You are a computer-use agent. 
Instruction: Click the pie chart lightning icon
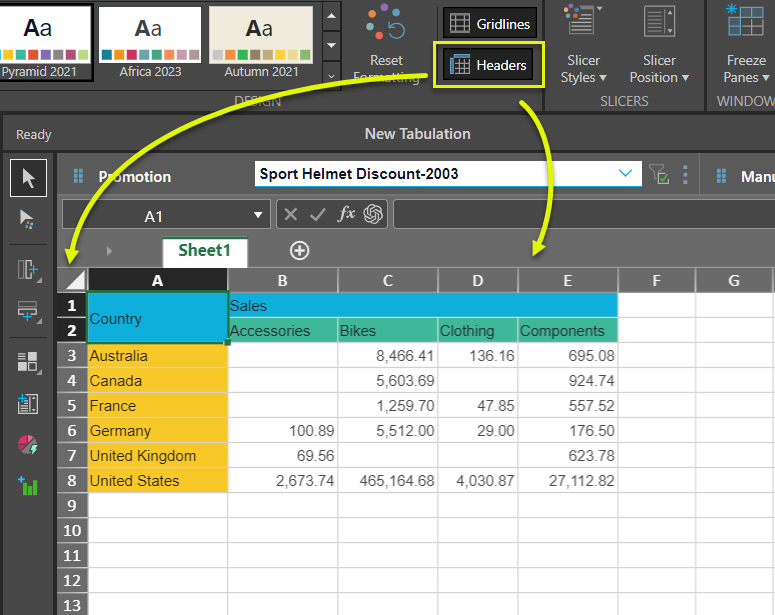click(x=28, y=445)
